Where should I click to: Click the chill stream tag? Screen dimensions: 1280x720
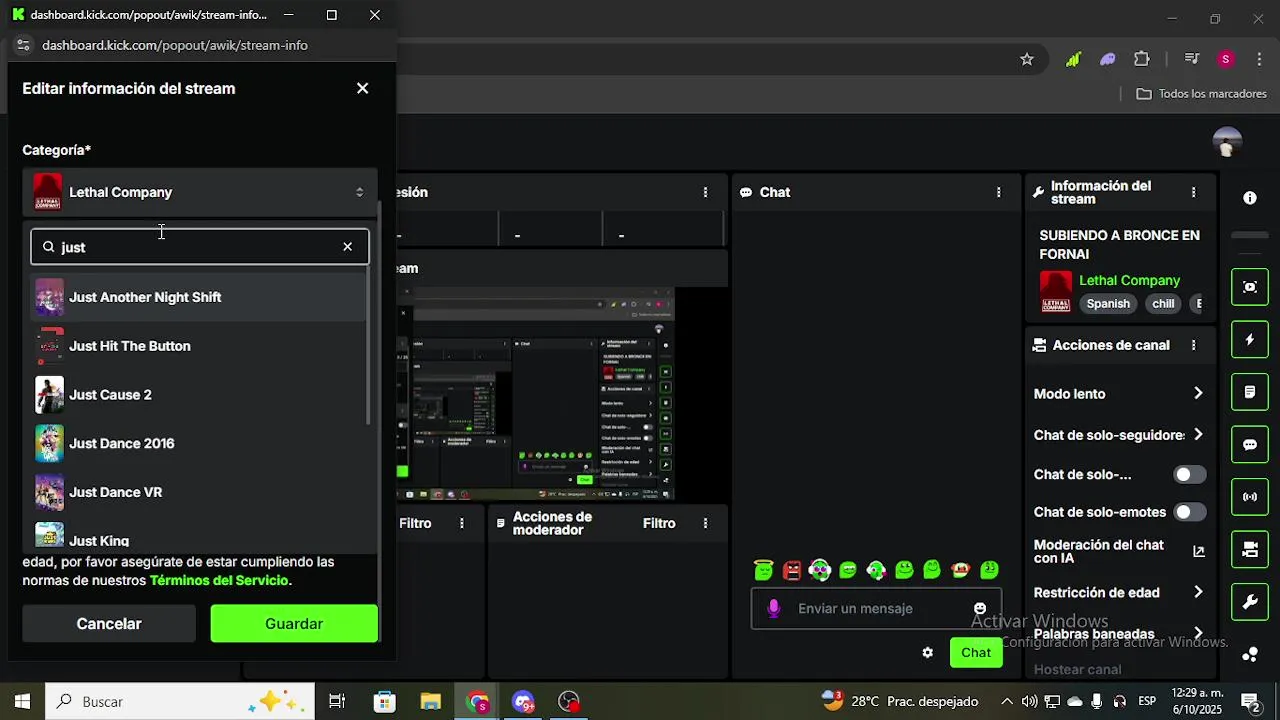[1163, 304]
